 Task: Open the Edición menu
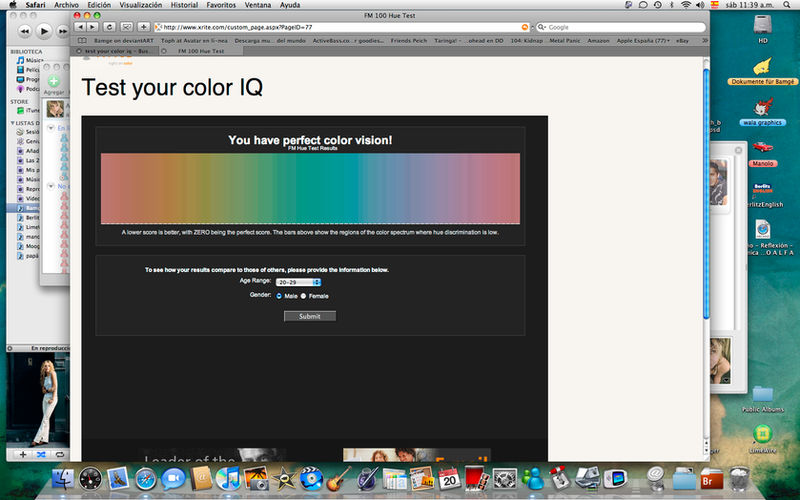[99, 5]
